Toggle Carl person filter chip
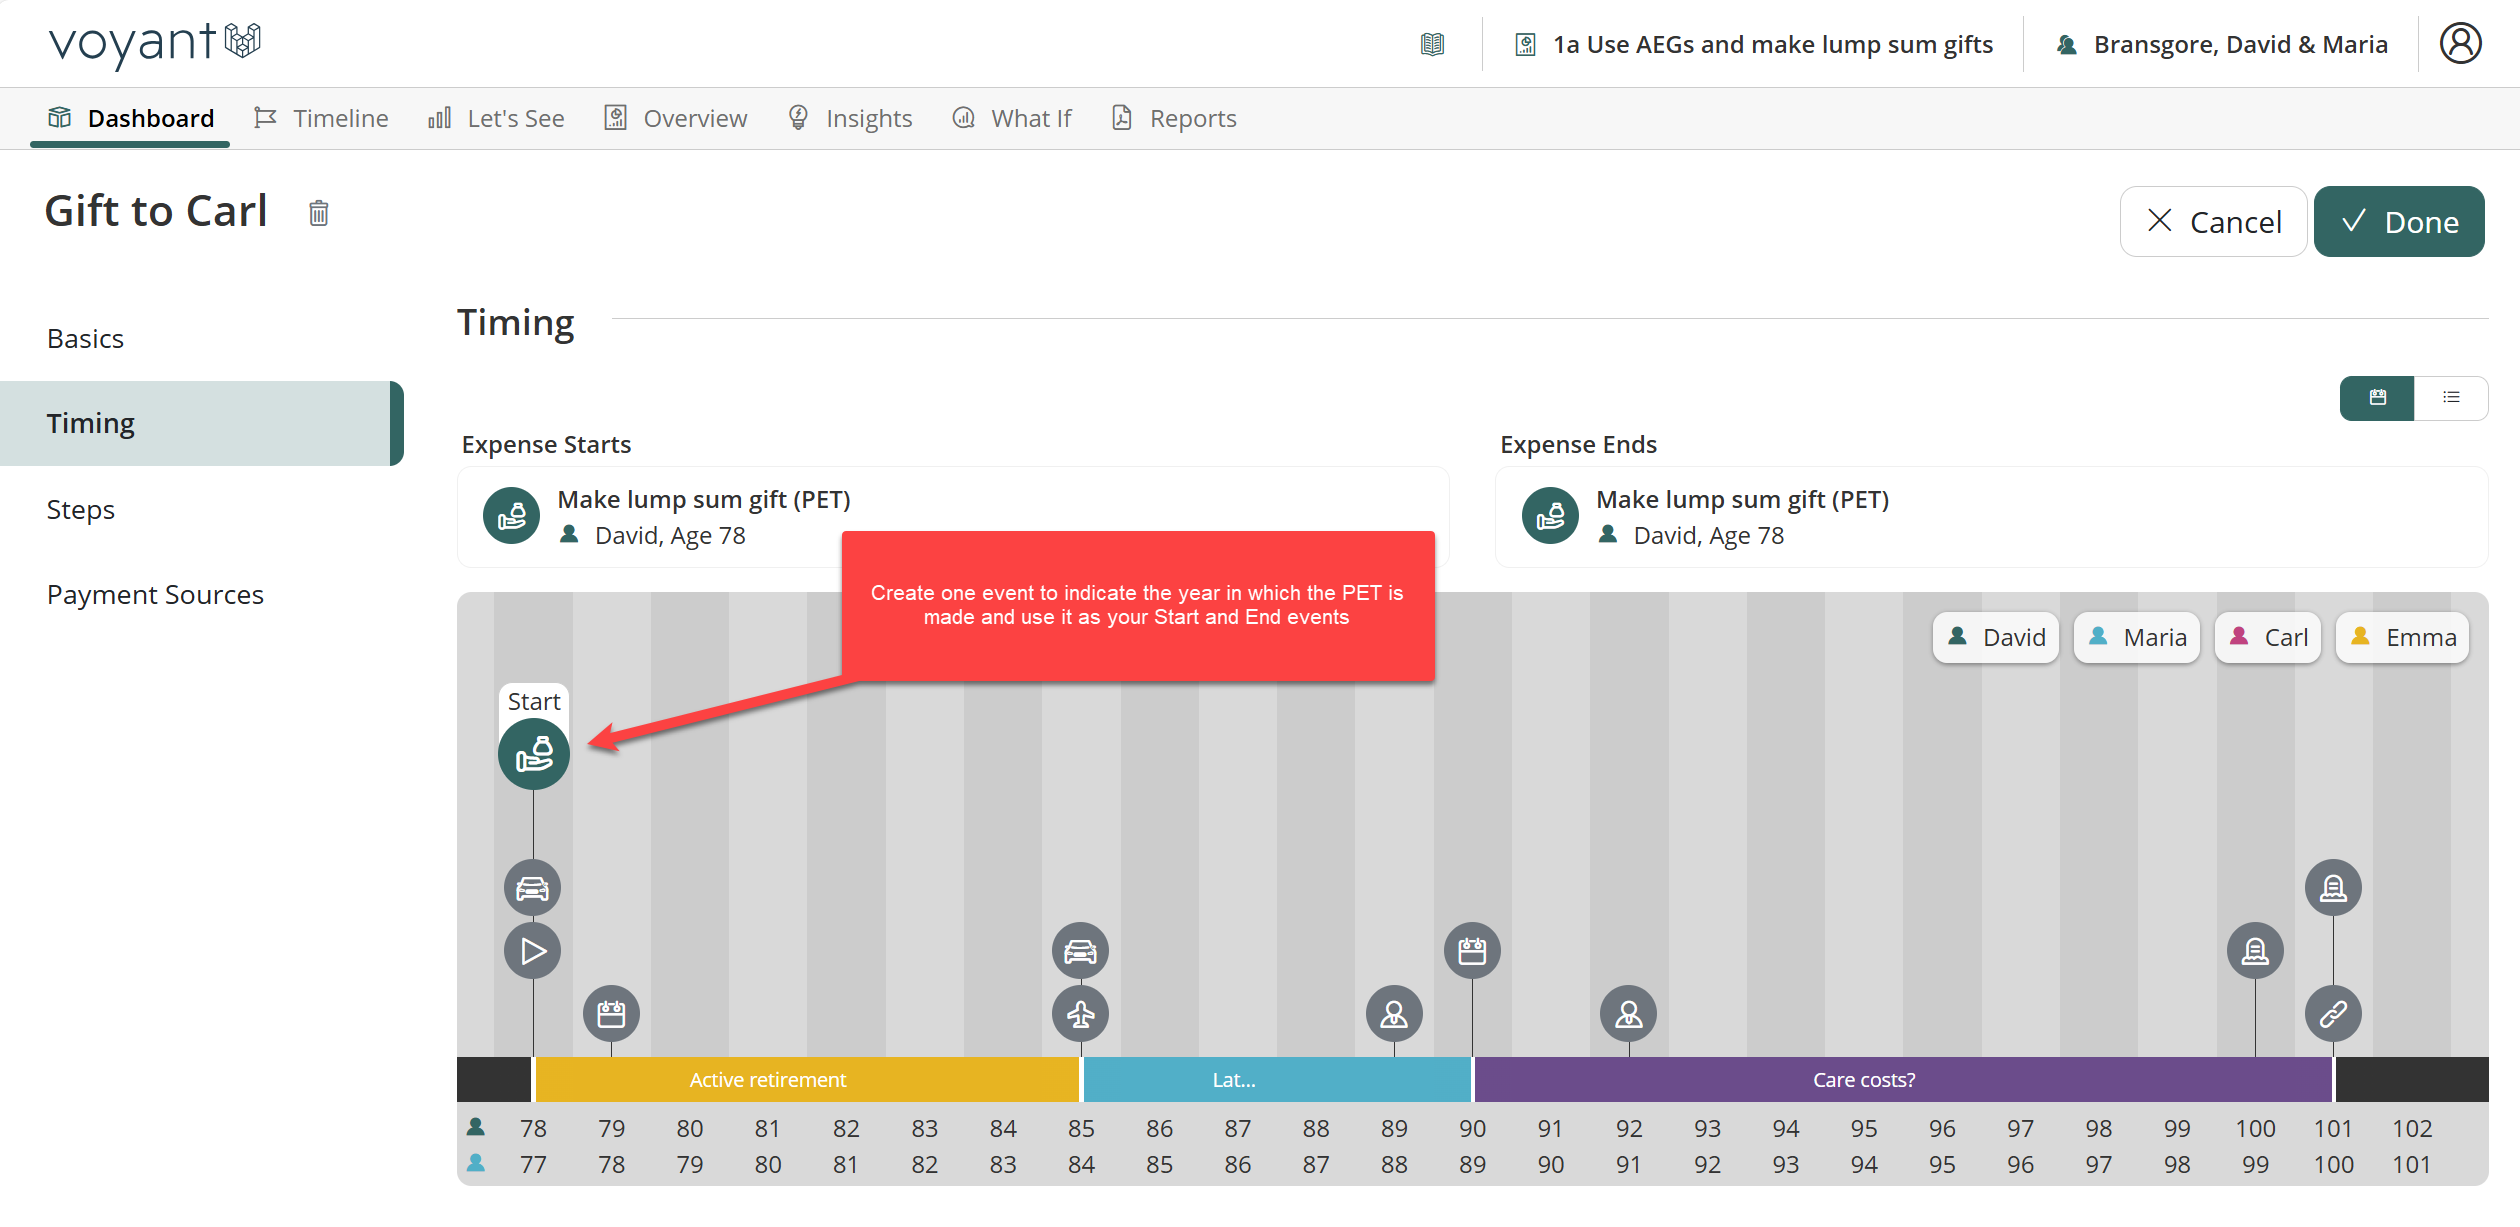The height and width of the screenshot is (1227, 2520). (x=2267, y=638)
